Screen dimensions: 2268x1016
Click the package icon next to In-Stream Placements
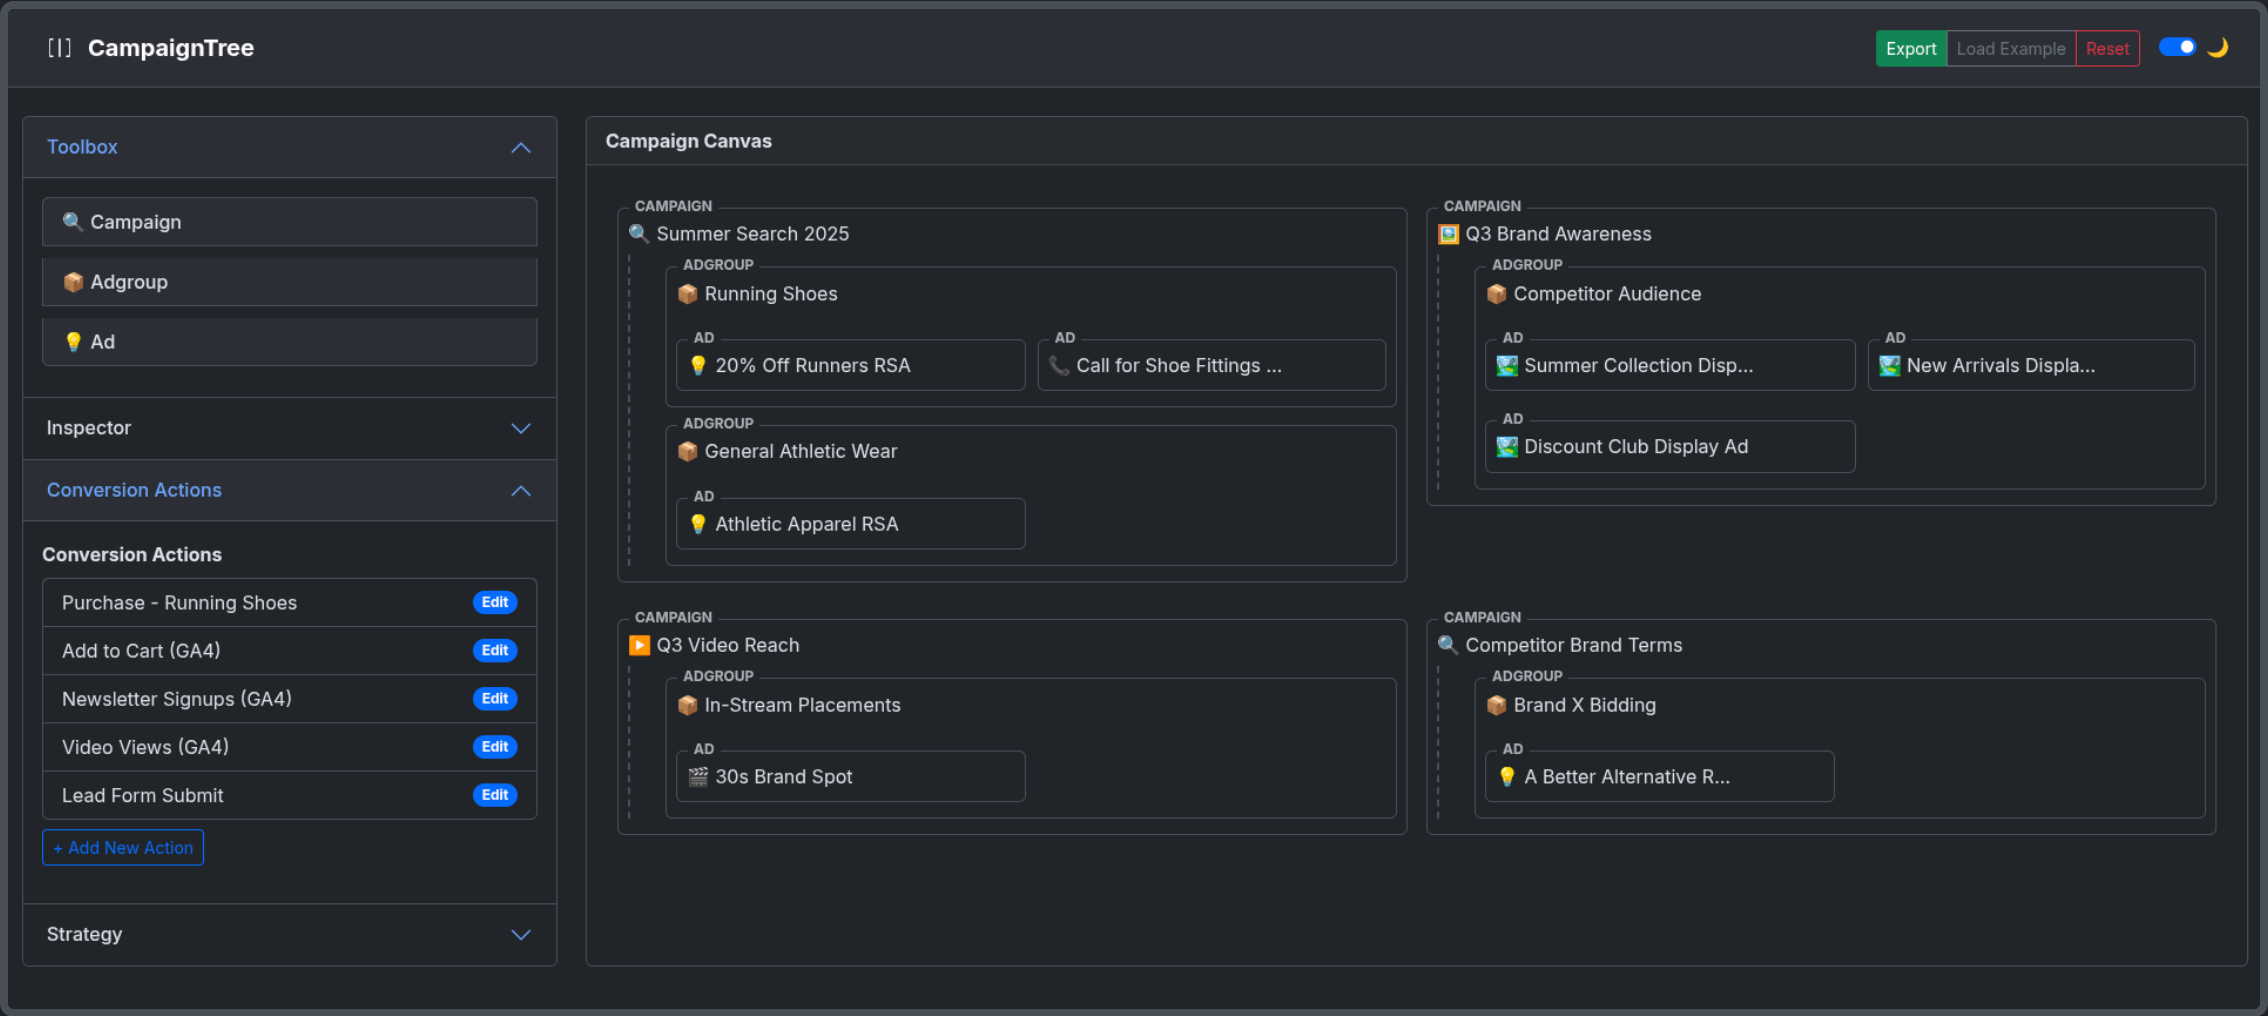687,706
